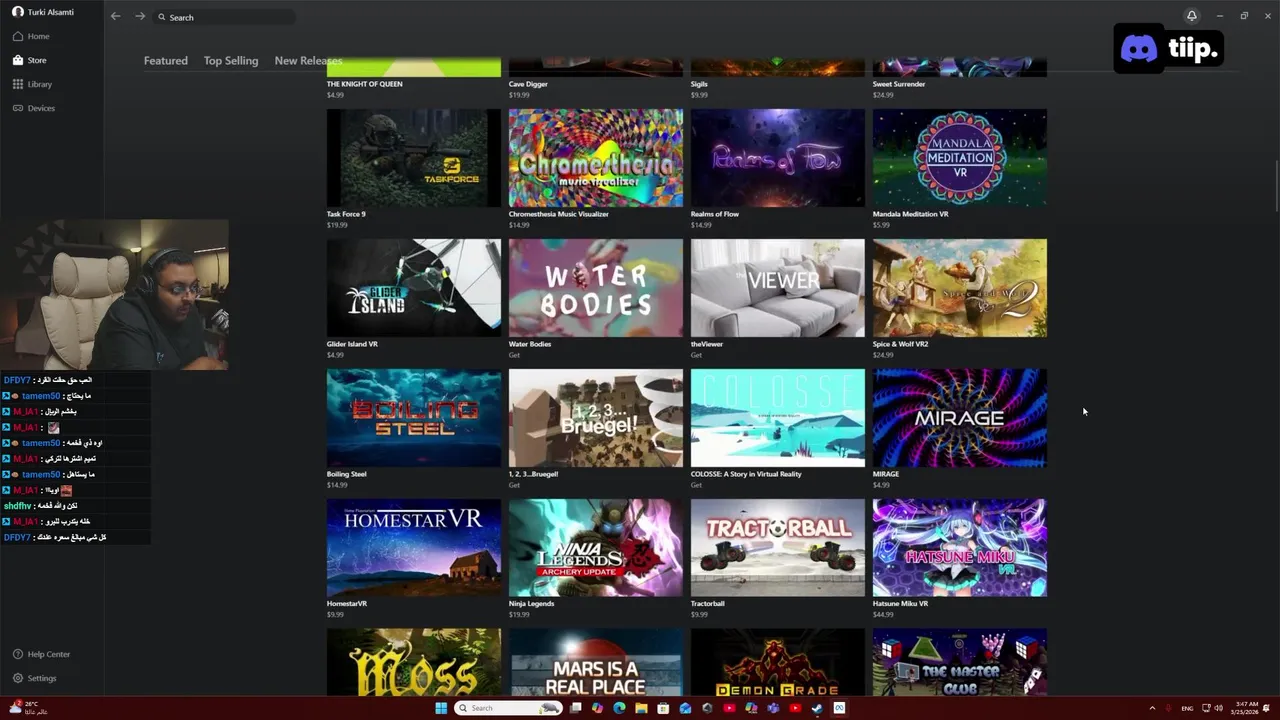Open the Demon Grade tile
The height and width of the screenshot is (720, 1280).
(778, 662)
